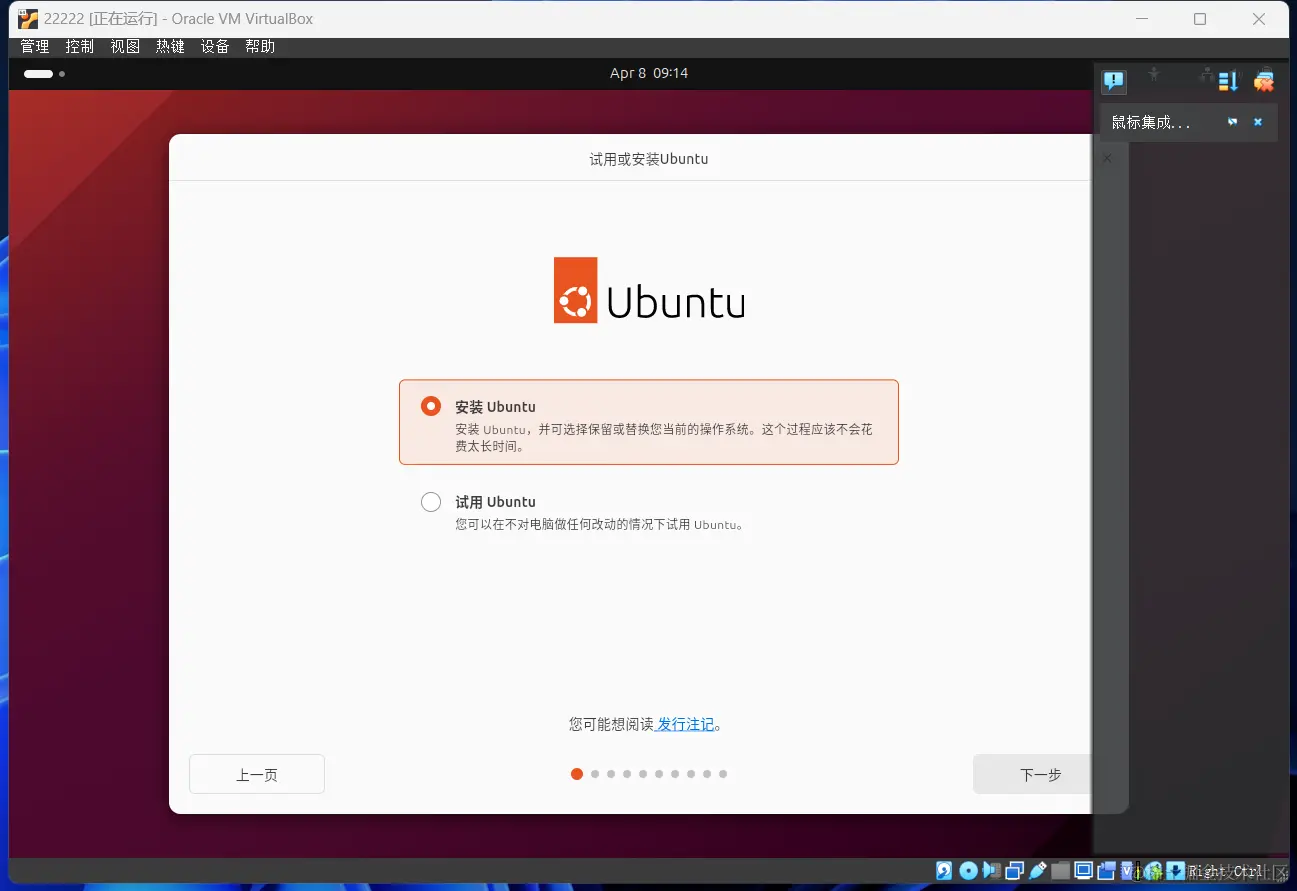Viewport: 1297px width, 891px height.
Task: Open the optical disc drive indicator
Action: click(968, 871)
